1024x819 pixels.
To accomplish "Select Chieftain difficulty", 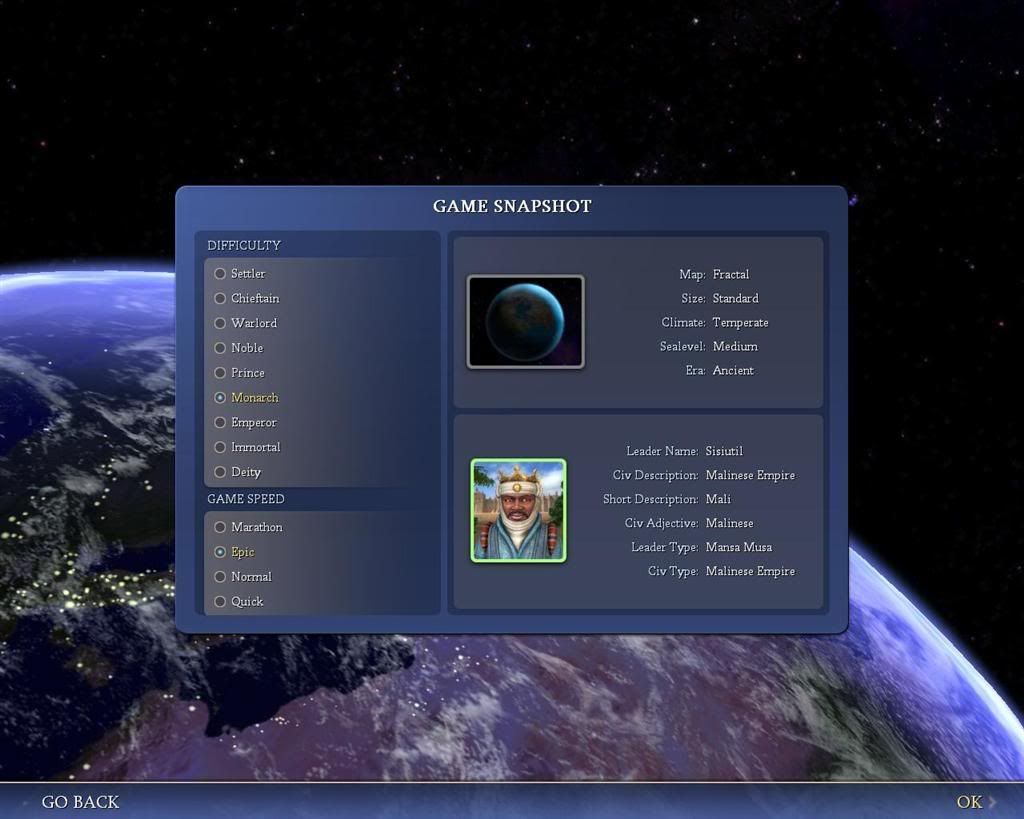I will 247,298.
